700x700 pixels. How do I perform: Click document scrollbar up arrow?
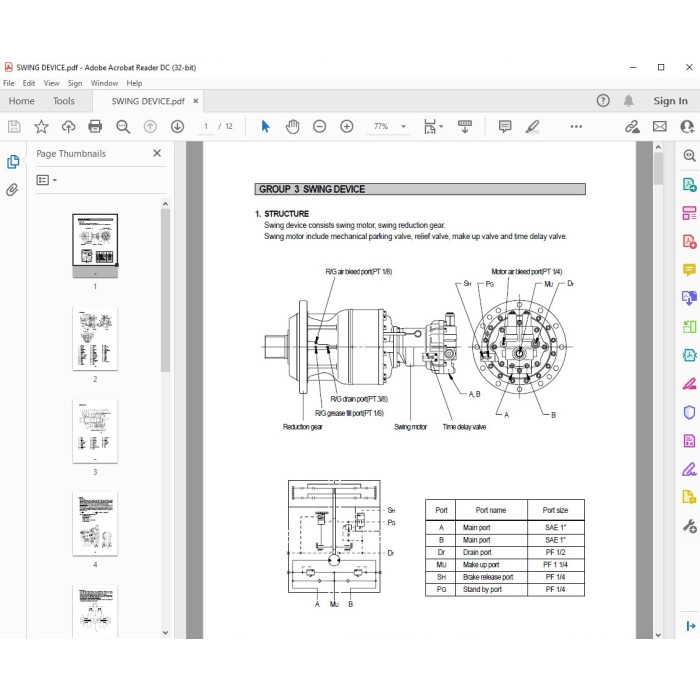tap(658, 147)
